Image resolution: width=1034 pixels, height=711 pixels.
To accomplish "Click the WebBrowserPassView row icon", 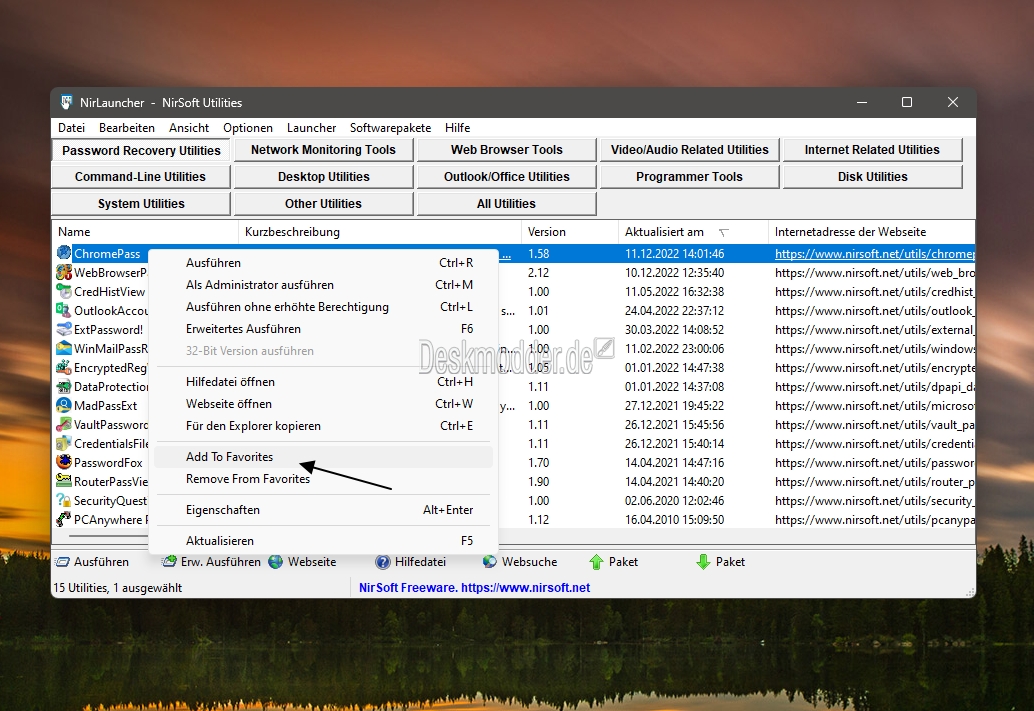I will [64, 272].
